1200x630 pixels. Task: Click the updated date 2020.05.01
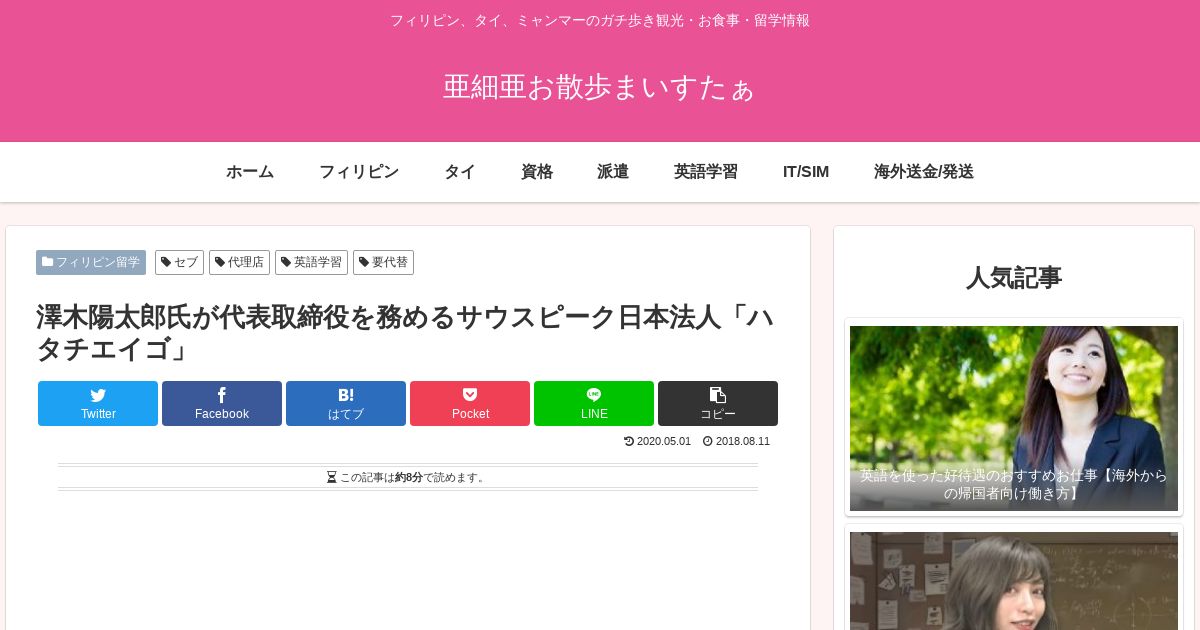click(664, 441)
